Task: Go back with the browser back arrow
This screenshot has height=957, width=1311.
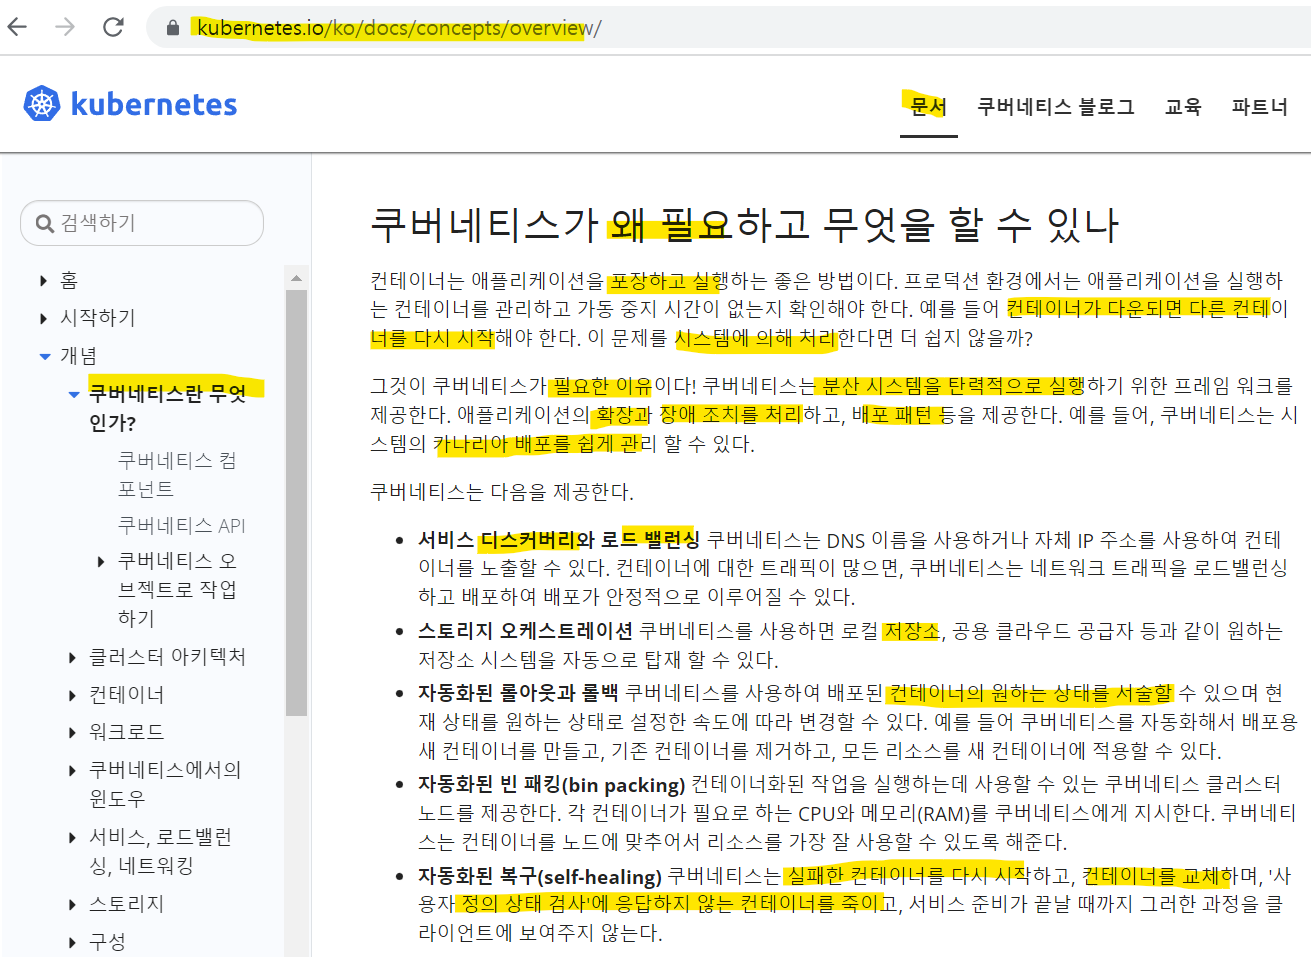Action: [x=17, y=27]
